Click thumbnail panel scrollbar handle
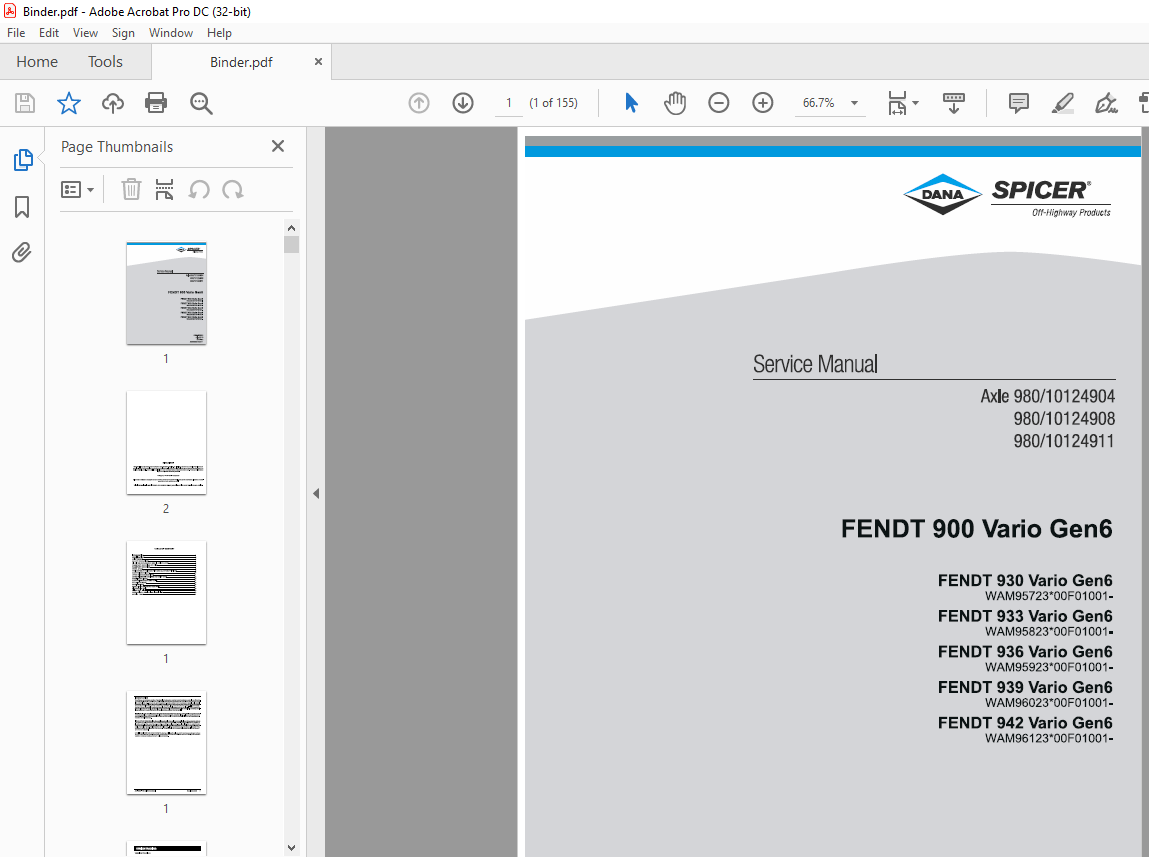Viewport: 1149px width, 857px height. (292, 245)
